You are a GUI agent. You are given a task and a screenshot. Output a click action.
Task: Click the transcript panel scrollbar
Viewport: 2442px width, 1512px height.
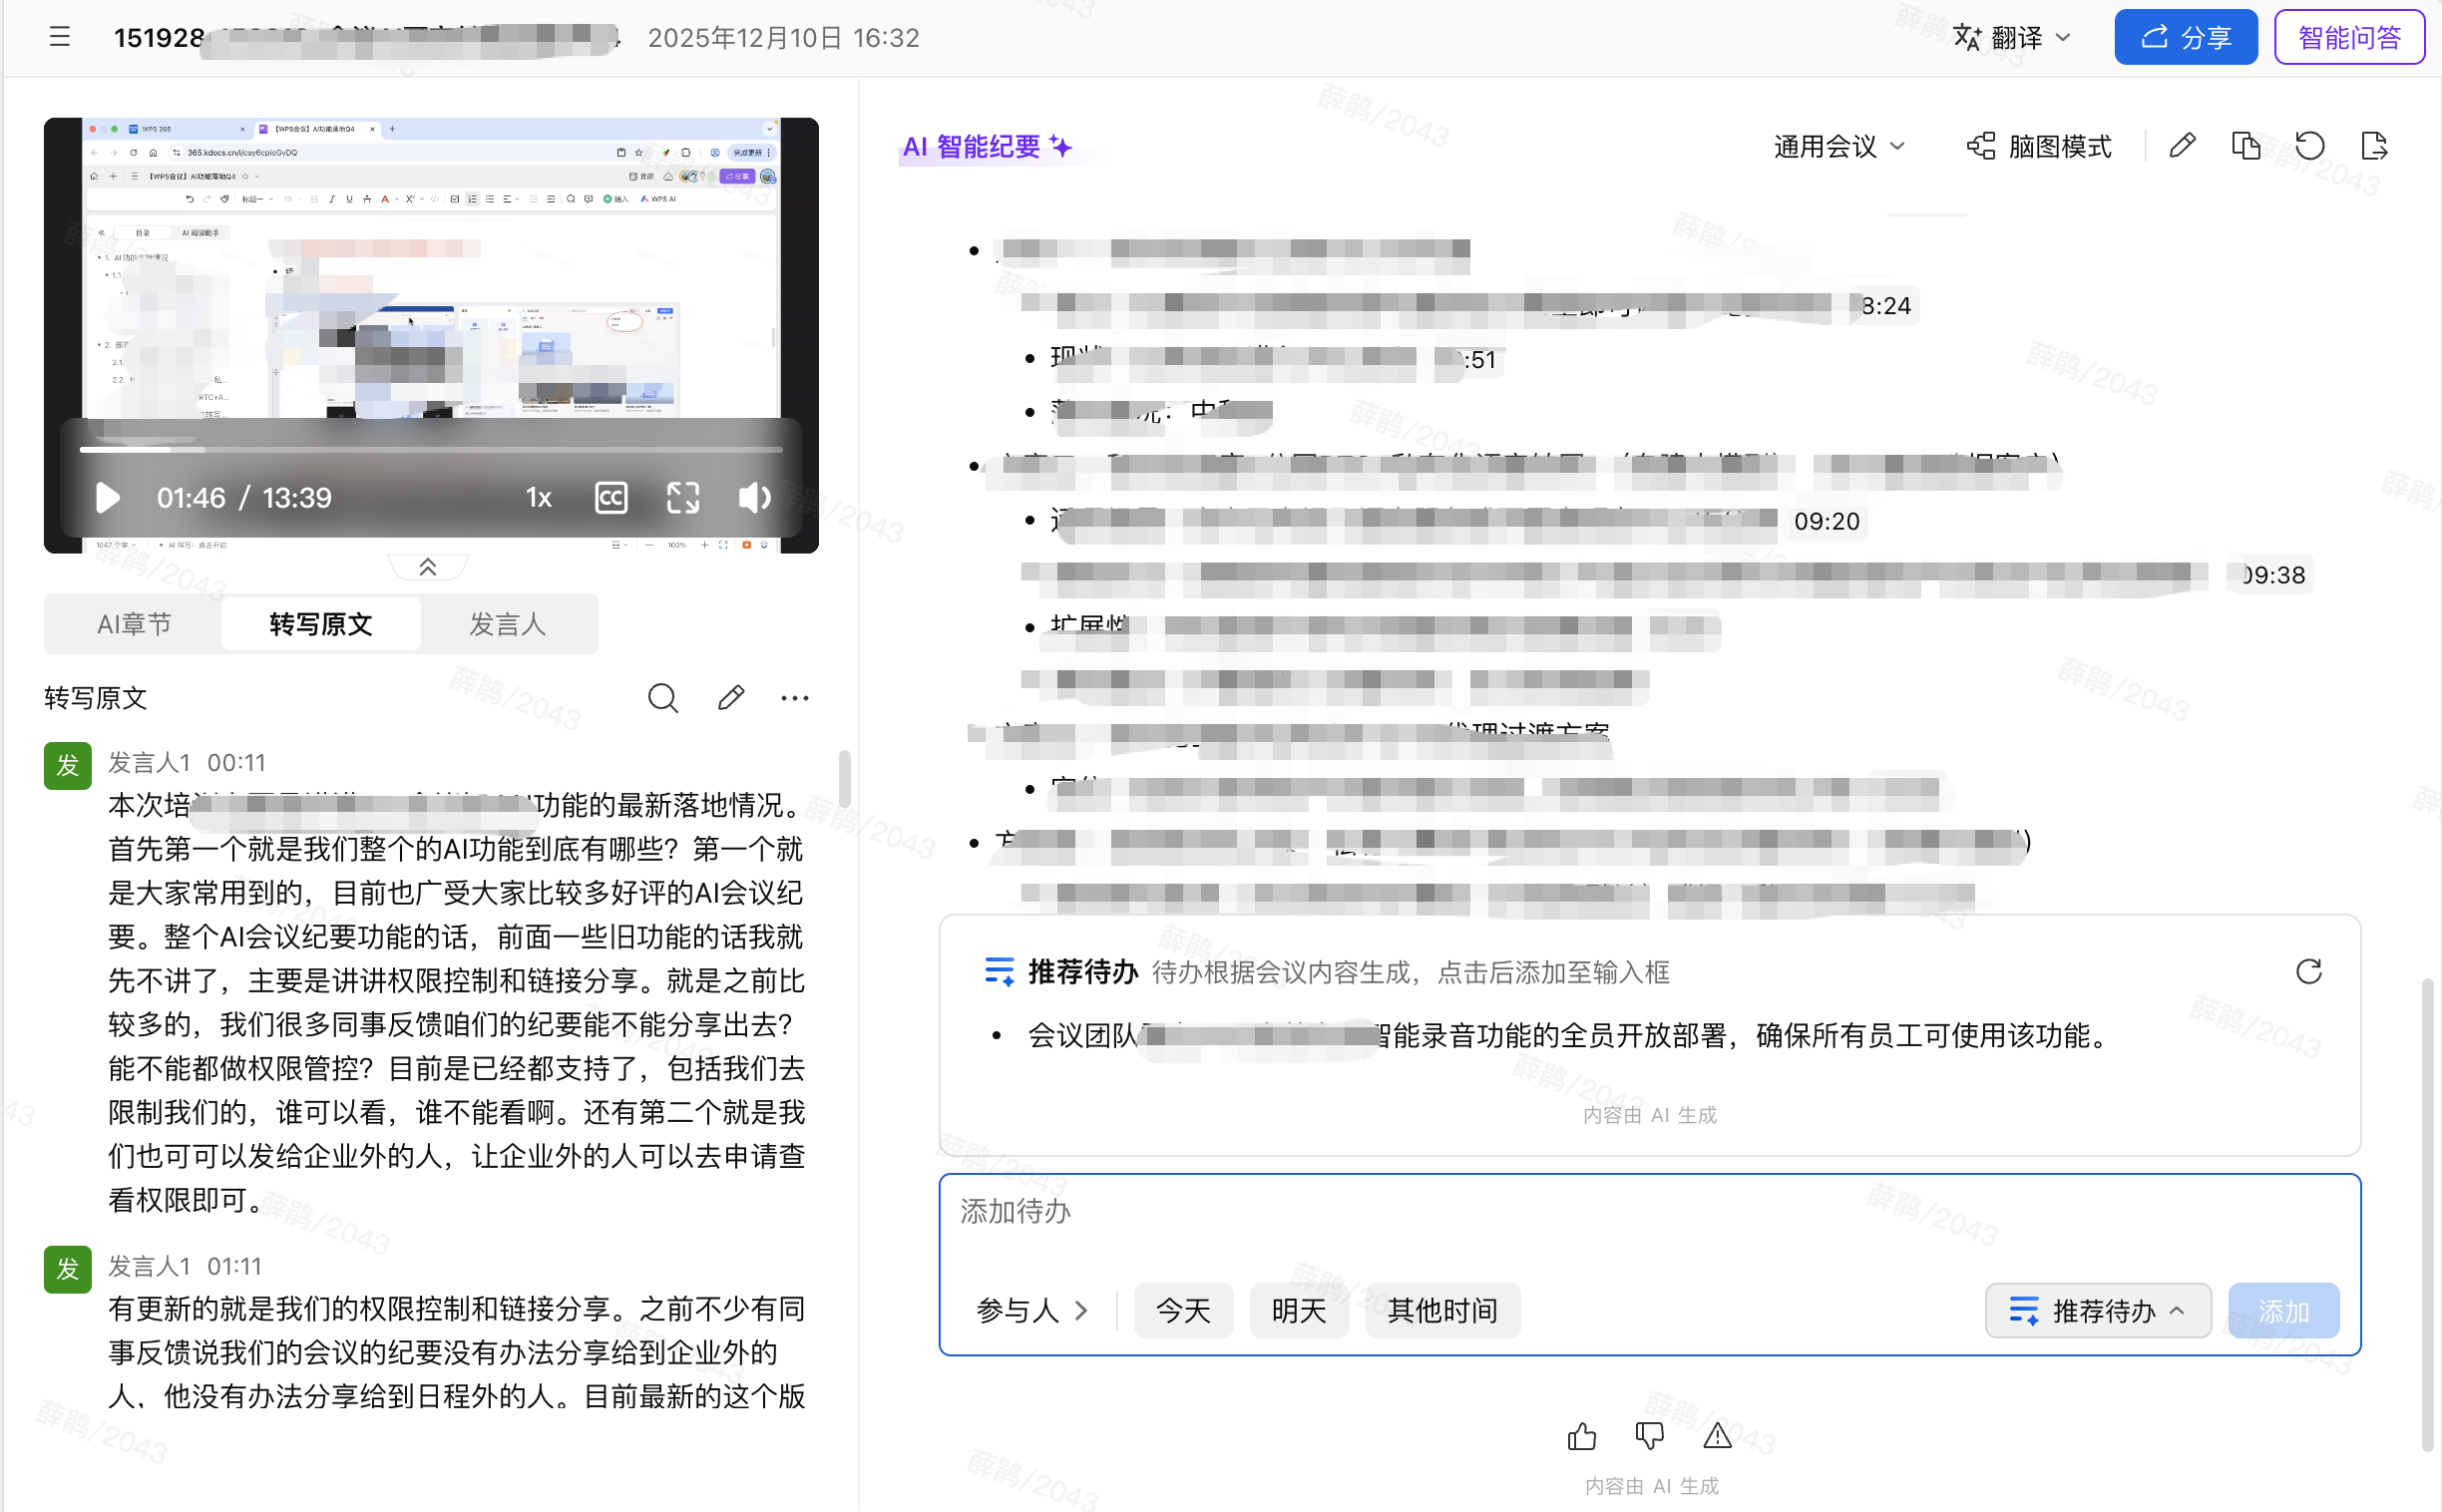coord(845,779)
